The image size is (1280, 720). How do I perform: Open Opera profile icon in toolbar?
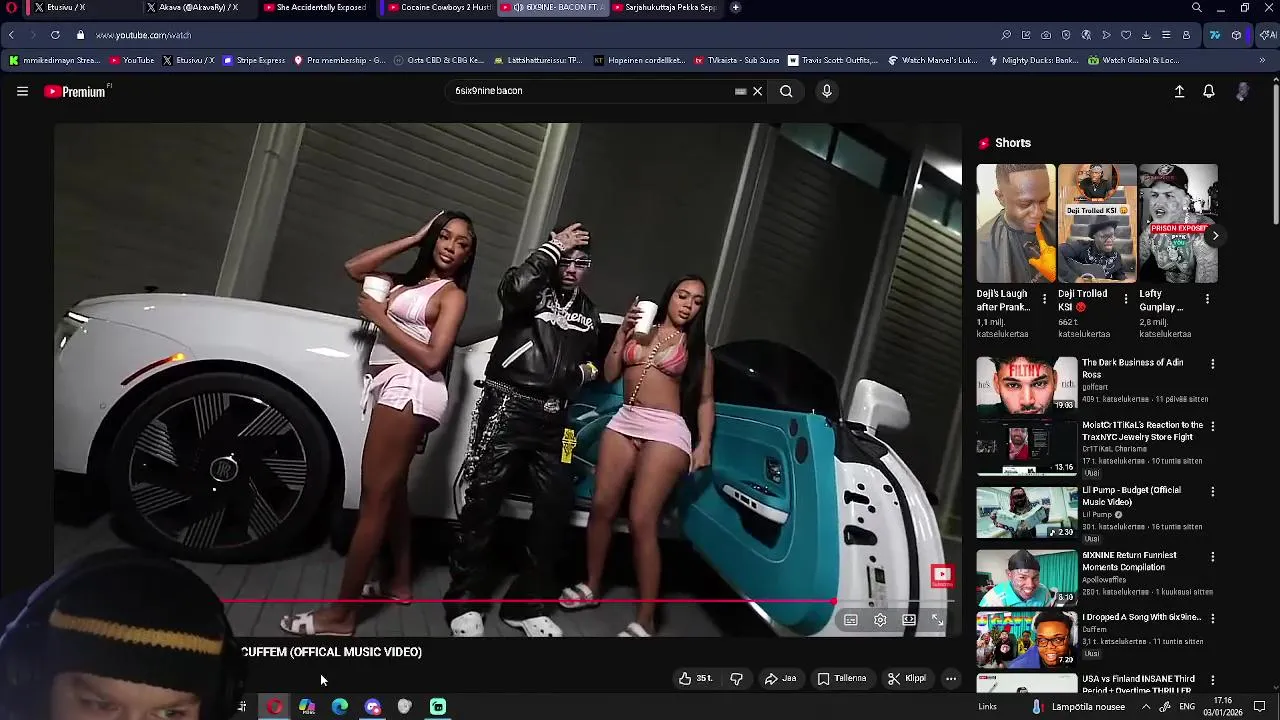coord(1186,35)
